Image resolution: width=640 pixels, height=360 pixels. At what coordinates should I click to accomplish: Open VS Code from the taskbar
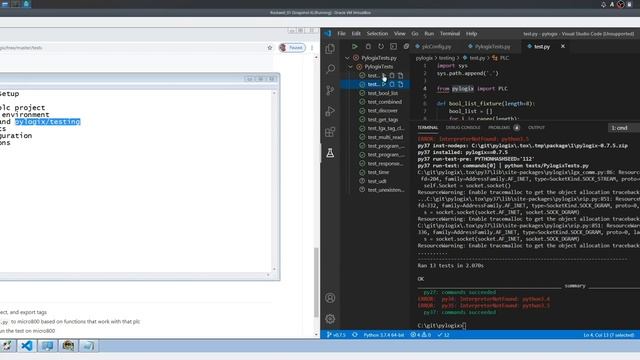point(27,346)
